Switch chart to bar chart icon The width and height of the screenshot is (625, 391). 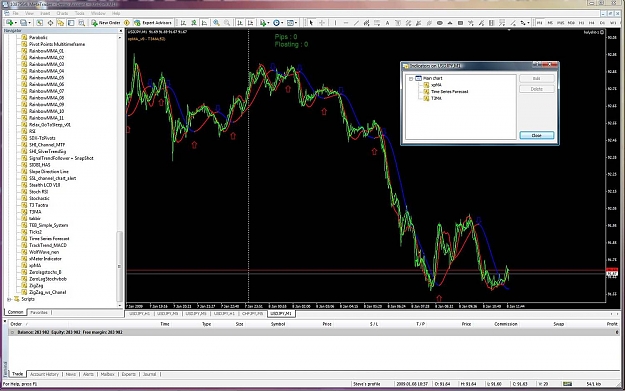[x=183, y=23]
